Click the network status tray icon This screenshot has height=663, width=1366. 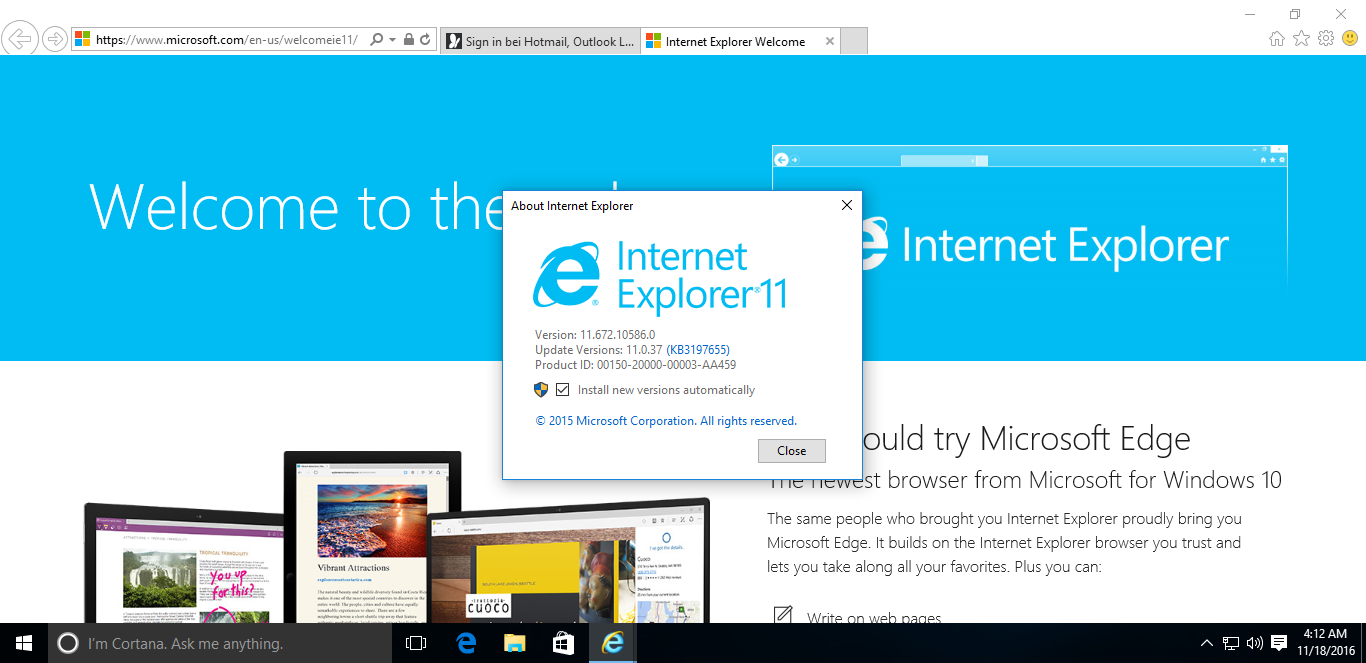[1231, 643]
